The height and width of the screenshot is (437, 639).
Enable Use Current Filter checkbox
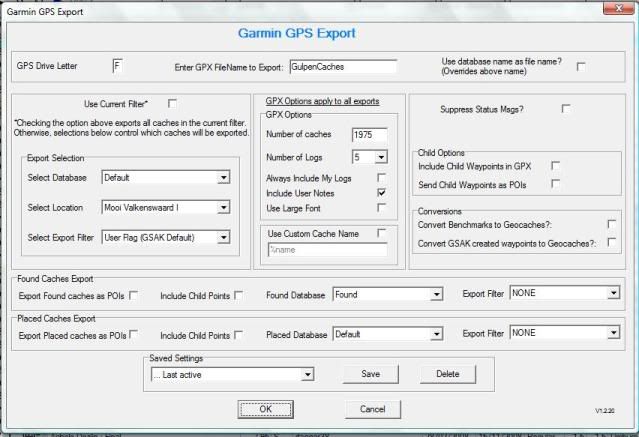pos(172,103)
